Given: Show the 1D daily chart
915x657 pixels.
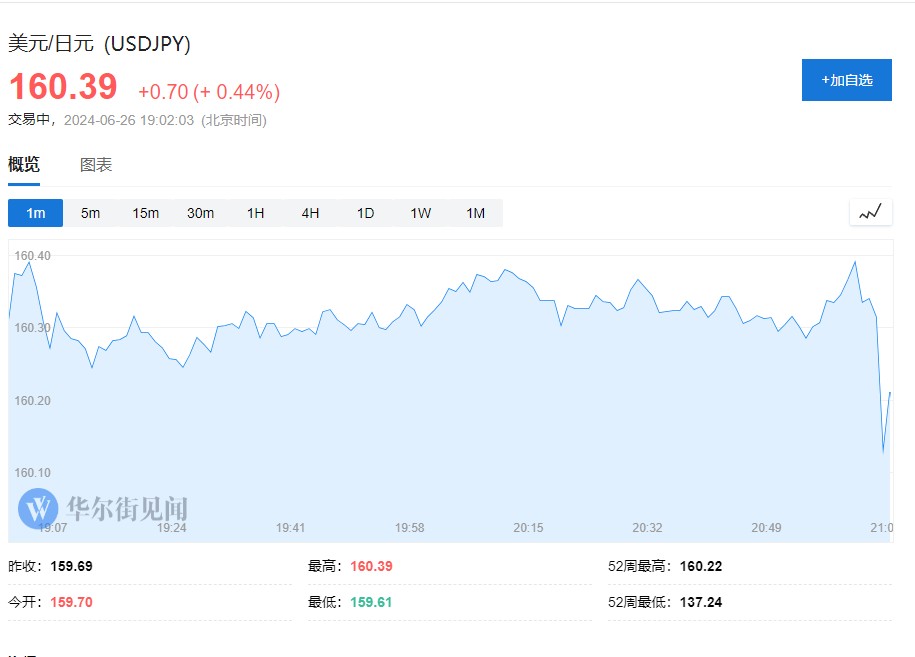Looking at the screenshot, I should 365,213.
